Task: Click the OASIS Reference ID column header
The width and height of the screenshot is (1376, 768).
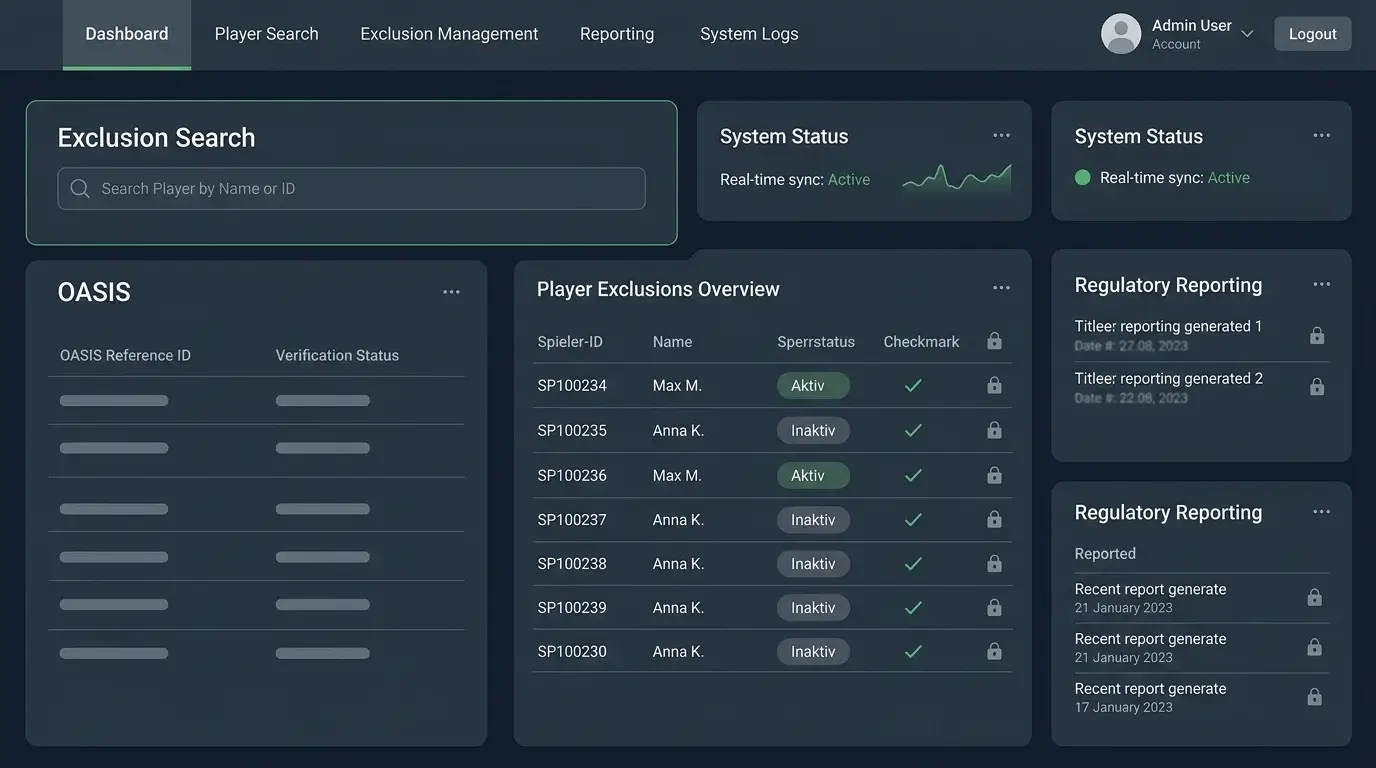Action: point(125,355)
